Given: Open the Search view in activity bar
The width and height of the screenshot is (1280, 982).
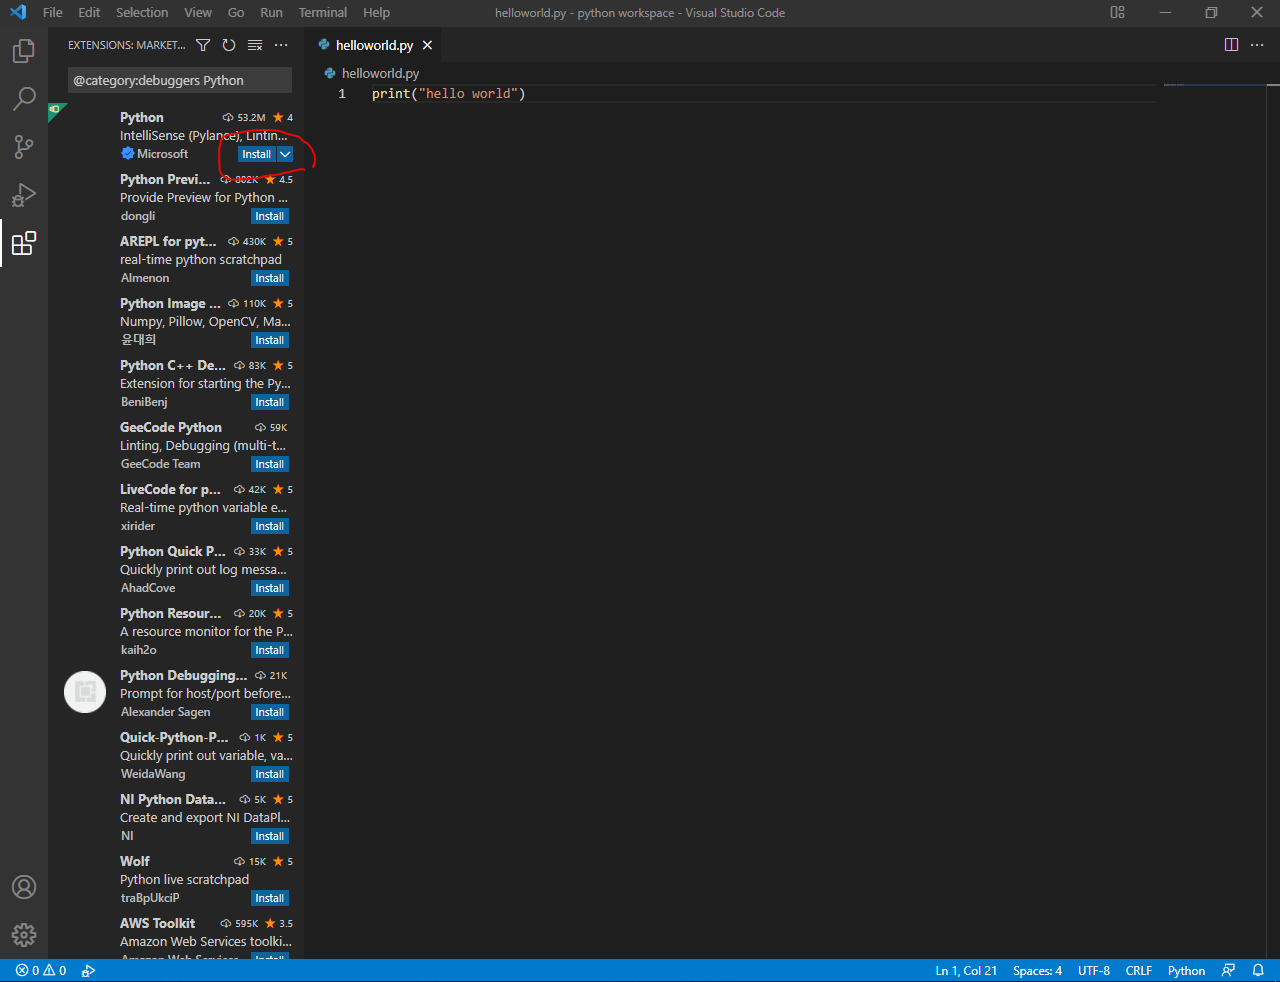Looking at the screenshot, I should click(24, 99).
